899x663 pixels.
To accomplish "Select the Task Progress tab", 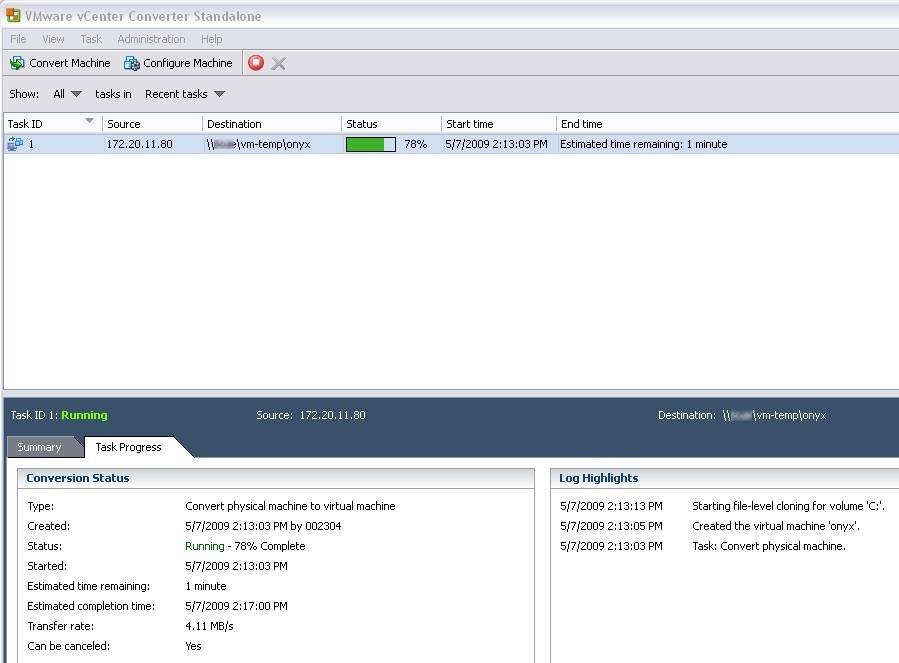I will tap(128, 447).
